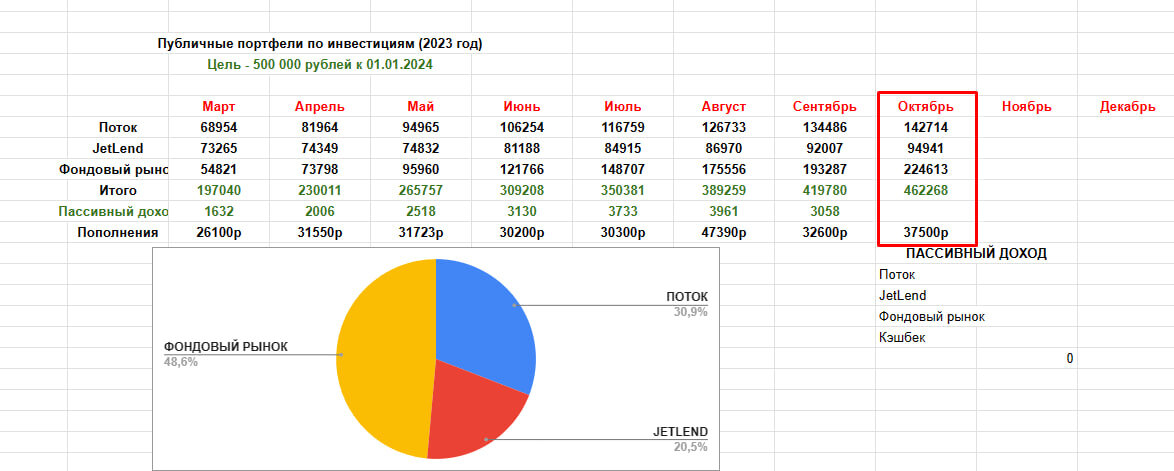
Task: Select passive income cell 3961
Action: pyautogui.click(x=724, y=211)
